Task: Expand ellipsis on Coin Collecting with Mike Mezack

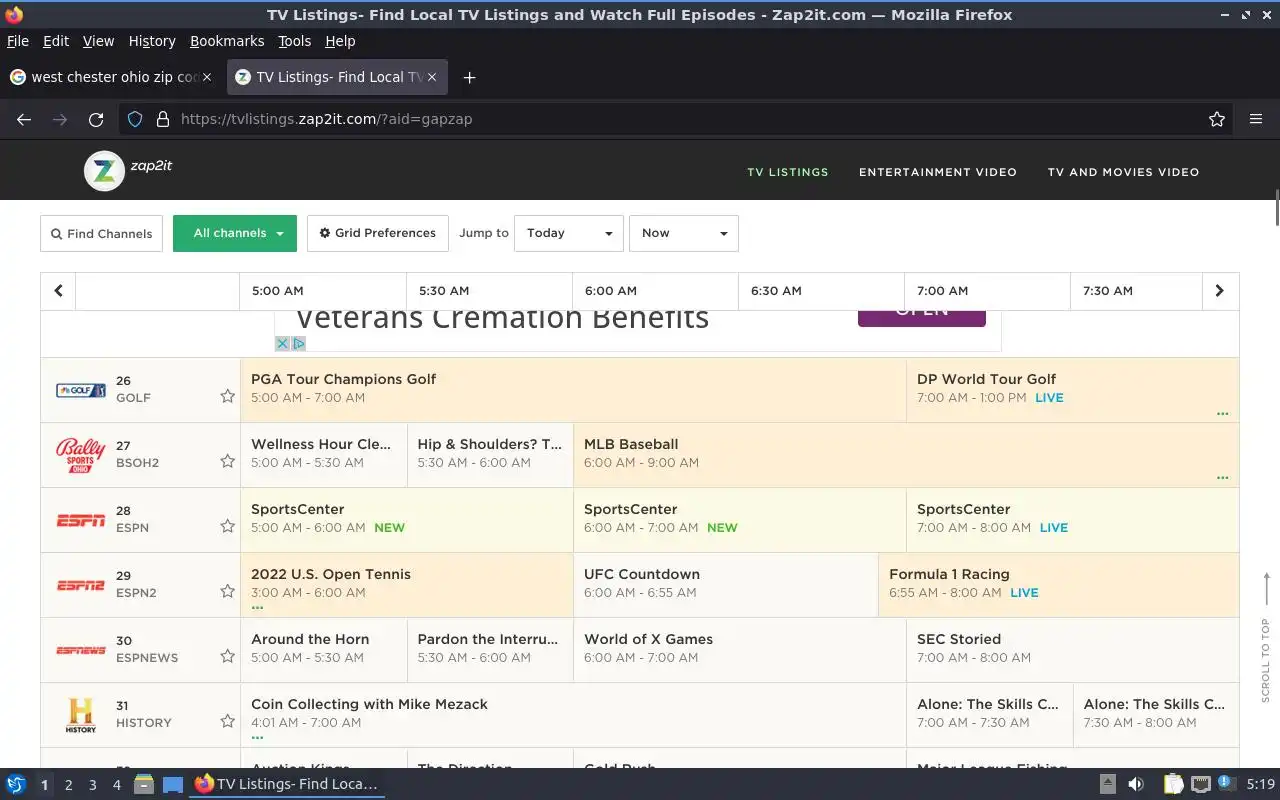Action: coord(257,737)
